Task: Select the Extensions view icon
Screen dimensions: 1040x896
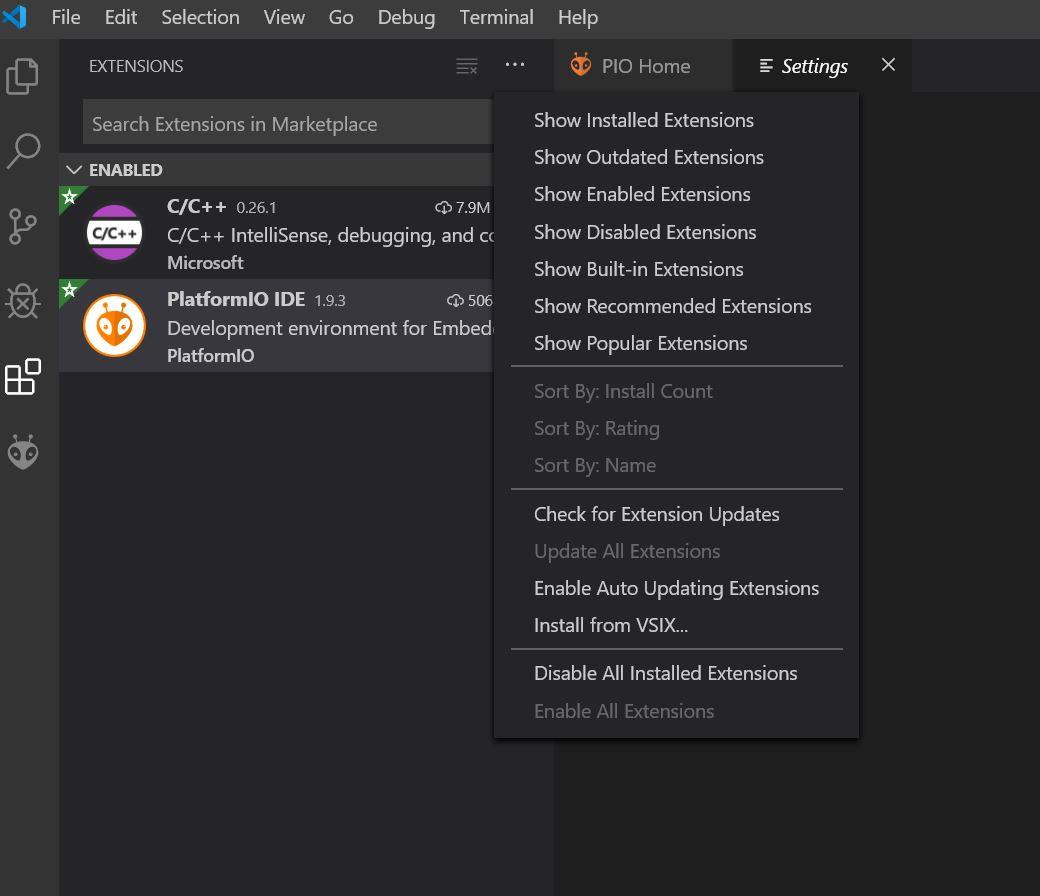Action: 23,377
